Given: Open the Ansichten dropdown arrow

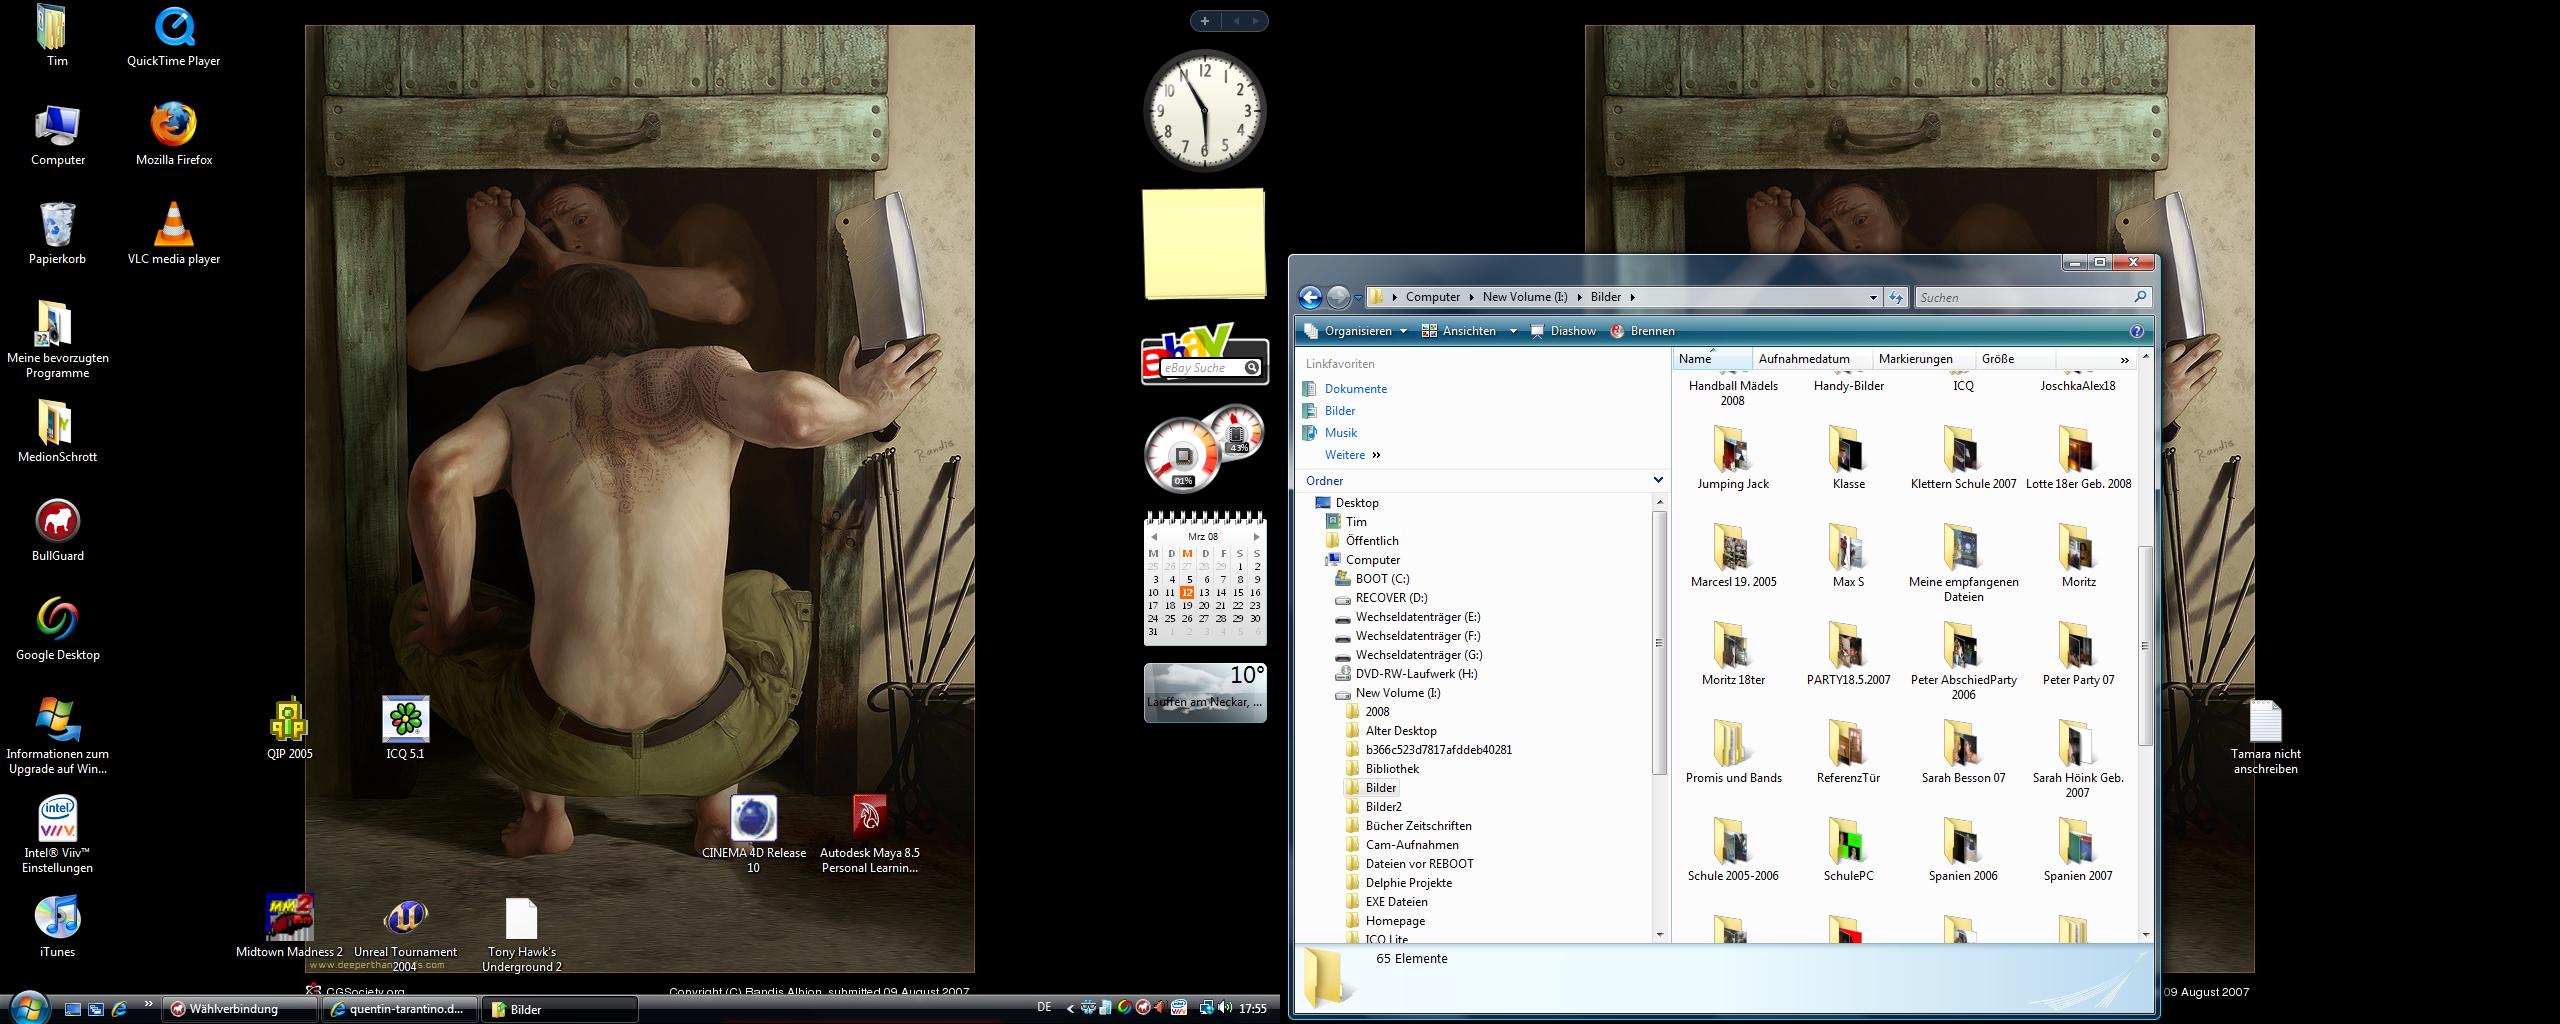Looking at the screenshot, I should coord(1512,331).
